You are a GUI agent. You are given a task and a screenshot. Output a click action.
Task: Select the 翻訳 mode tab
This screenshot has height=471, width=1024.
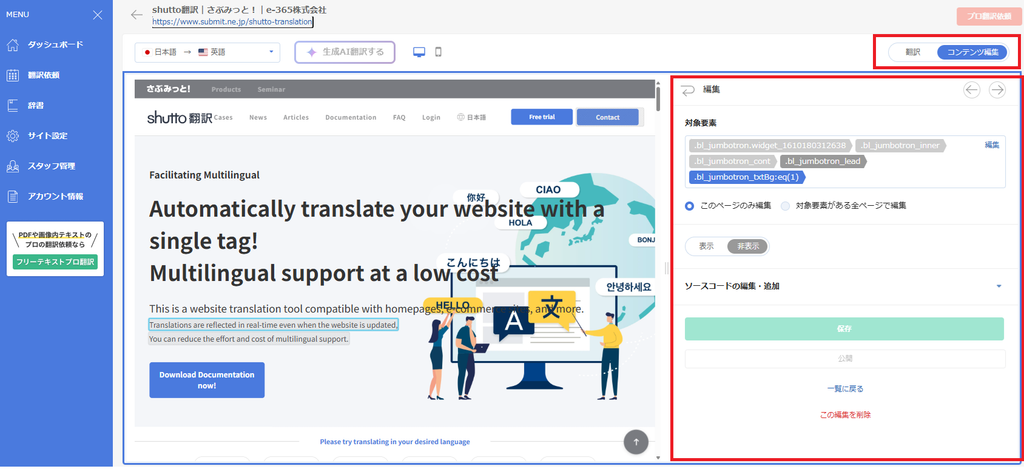[913, 52]
